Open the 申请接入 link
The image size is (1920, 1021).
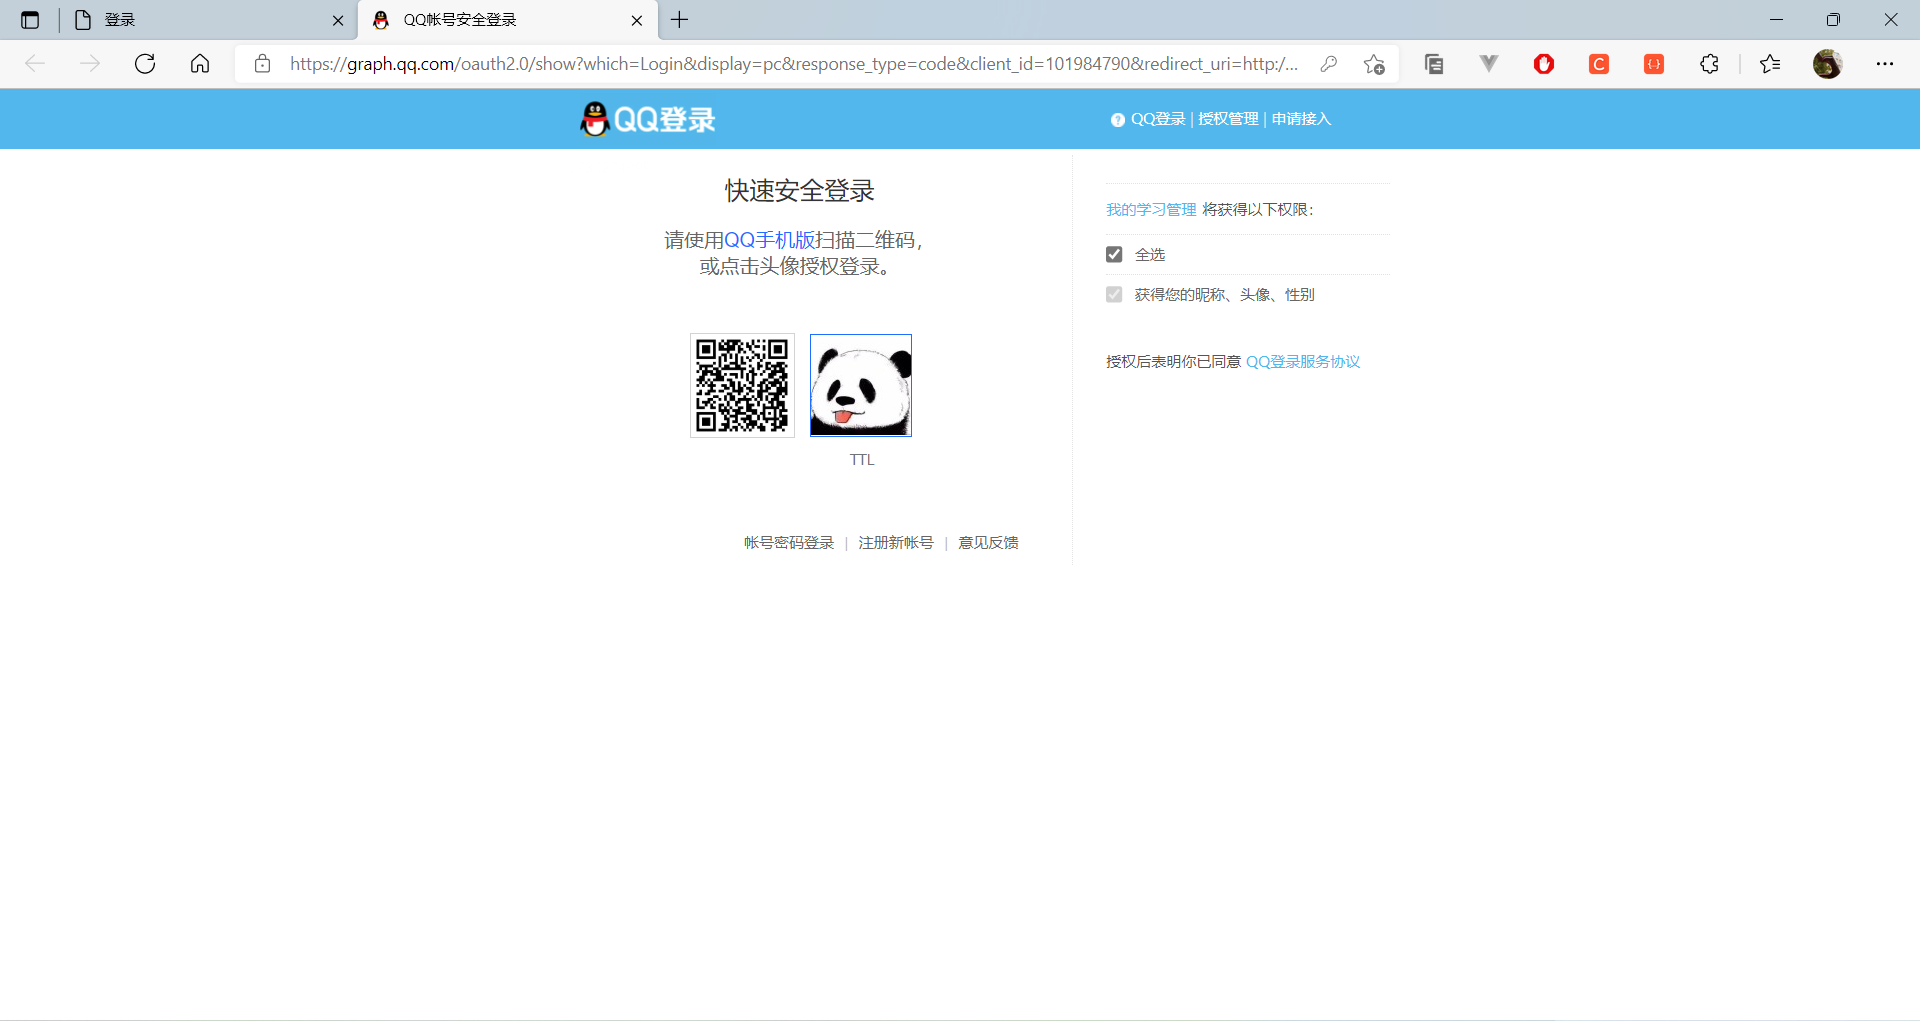pyautogui.click(x=1301, y=119)
